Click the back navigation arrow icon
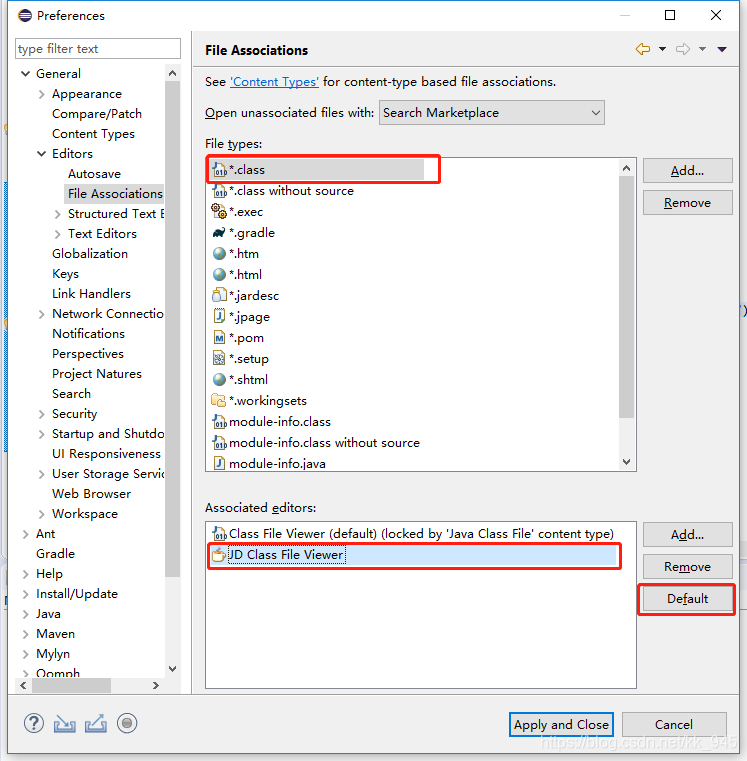Screen dimensions: 747x761 [643, 49]
